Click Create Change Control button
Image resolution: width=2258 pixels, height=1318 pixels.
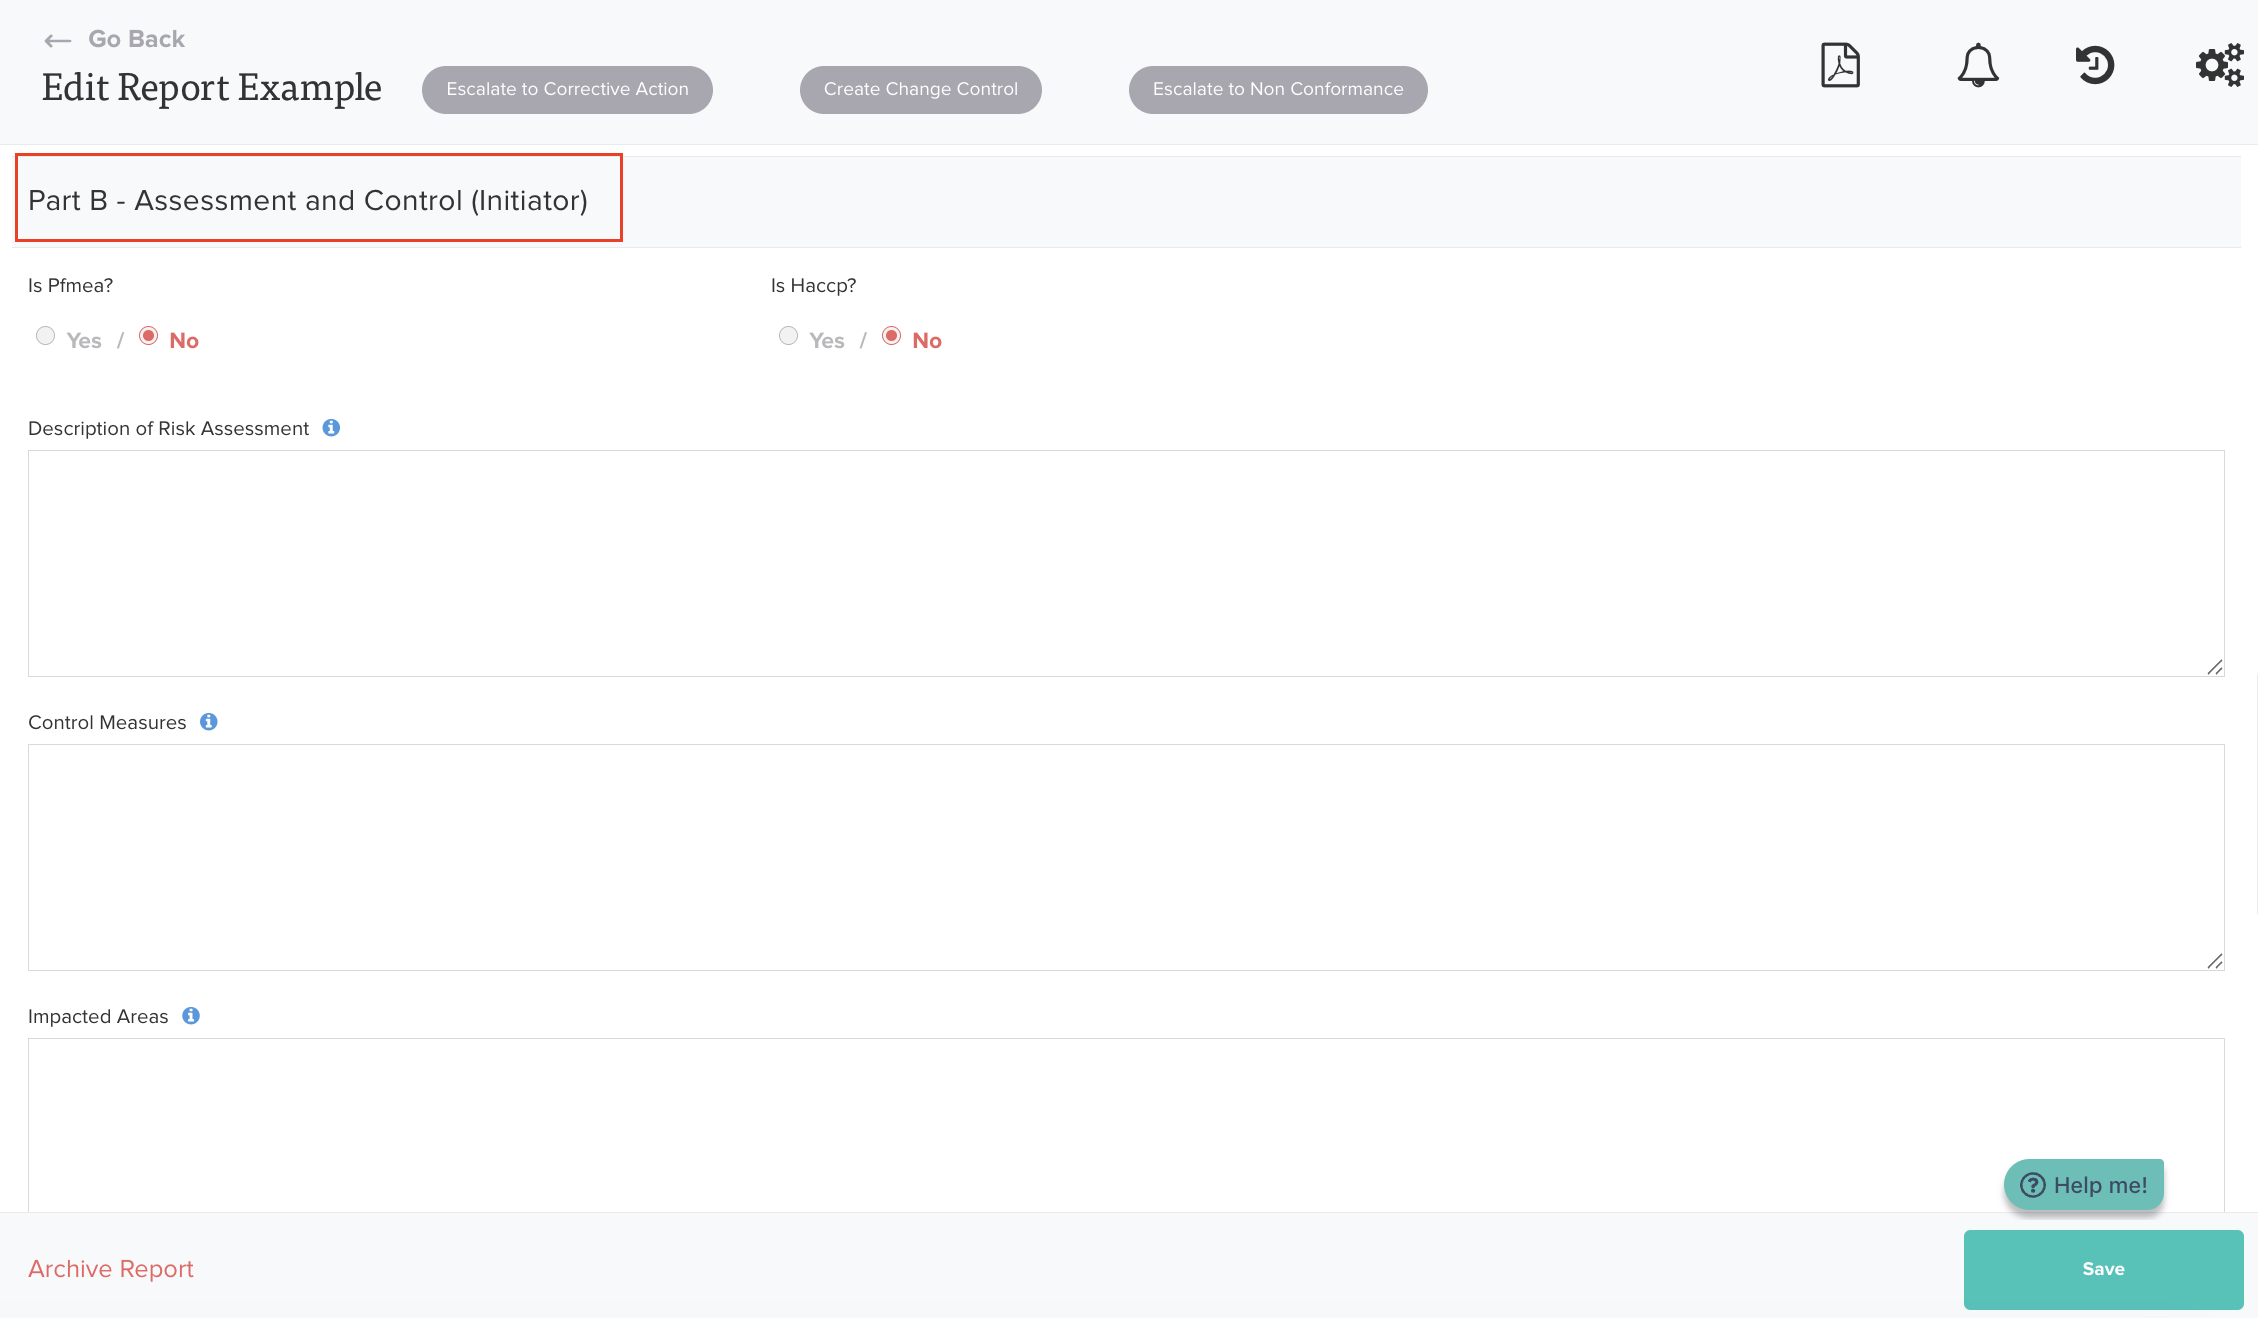(x=920, y=90)
